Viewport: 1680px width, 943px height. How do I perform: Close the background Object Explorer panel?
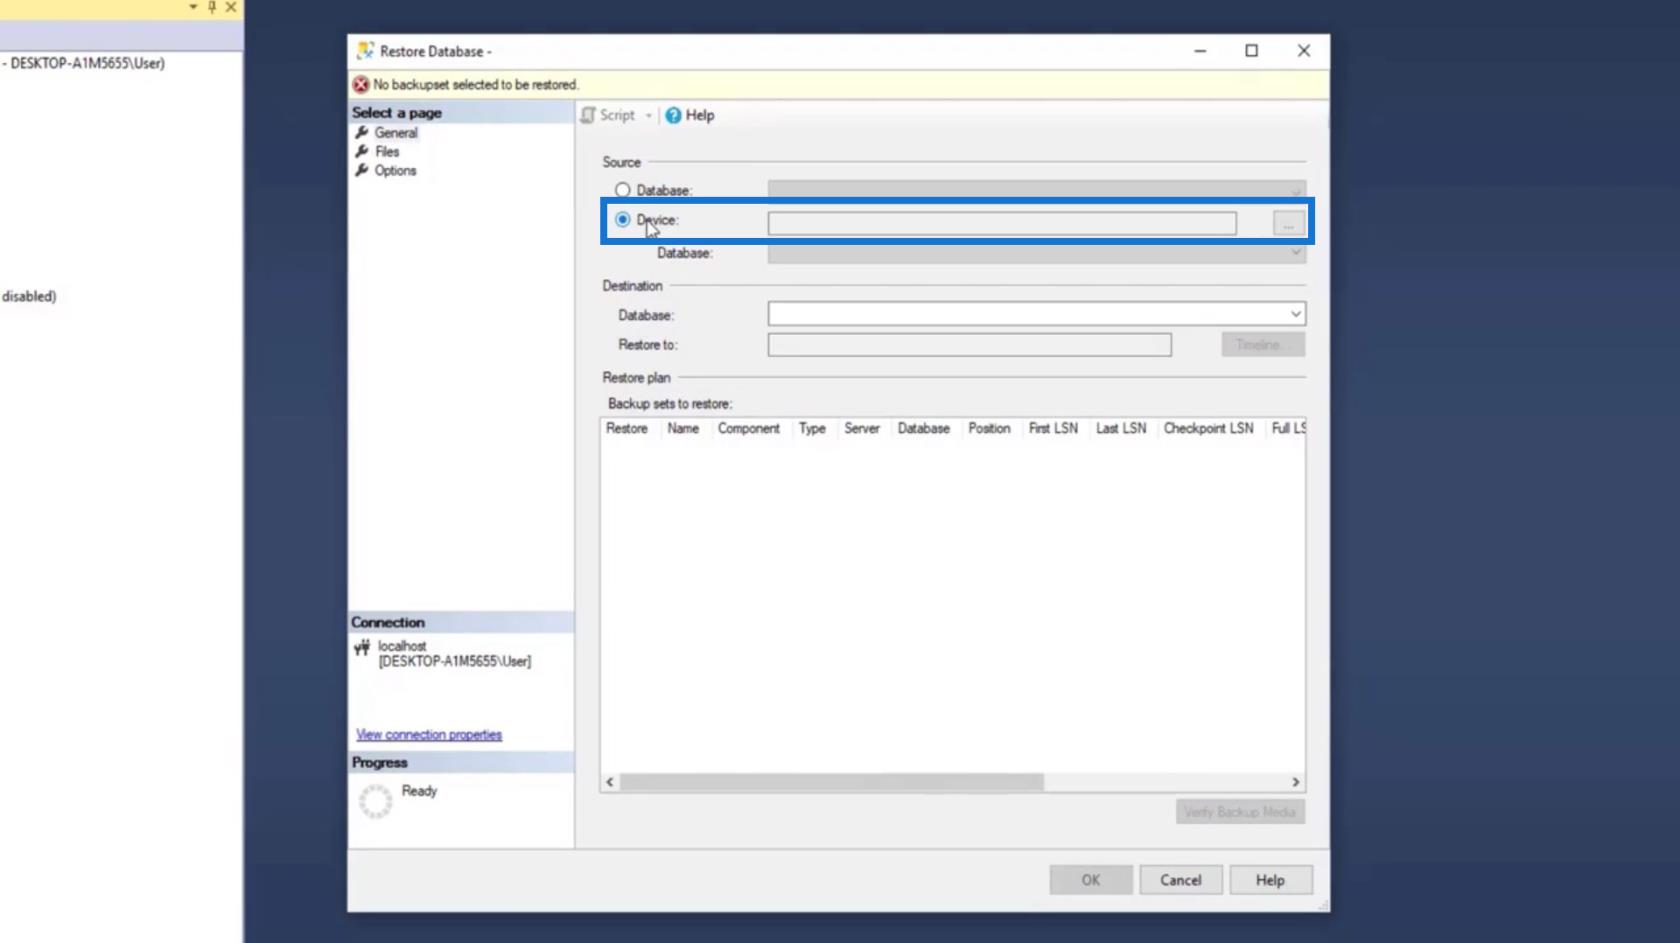click(231, 7)
